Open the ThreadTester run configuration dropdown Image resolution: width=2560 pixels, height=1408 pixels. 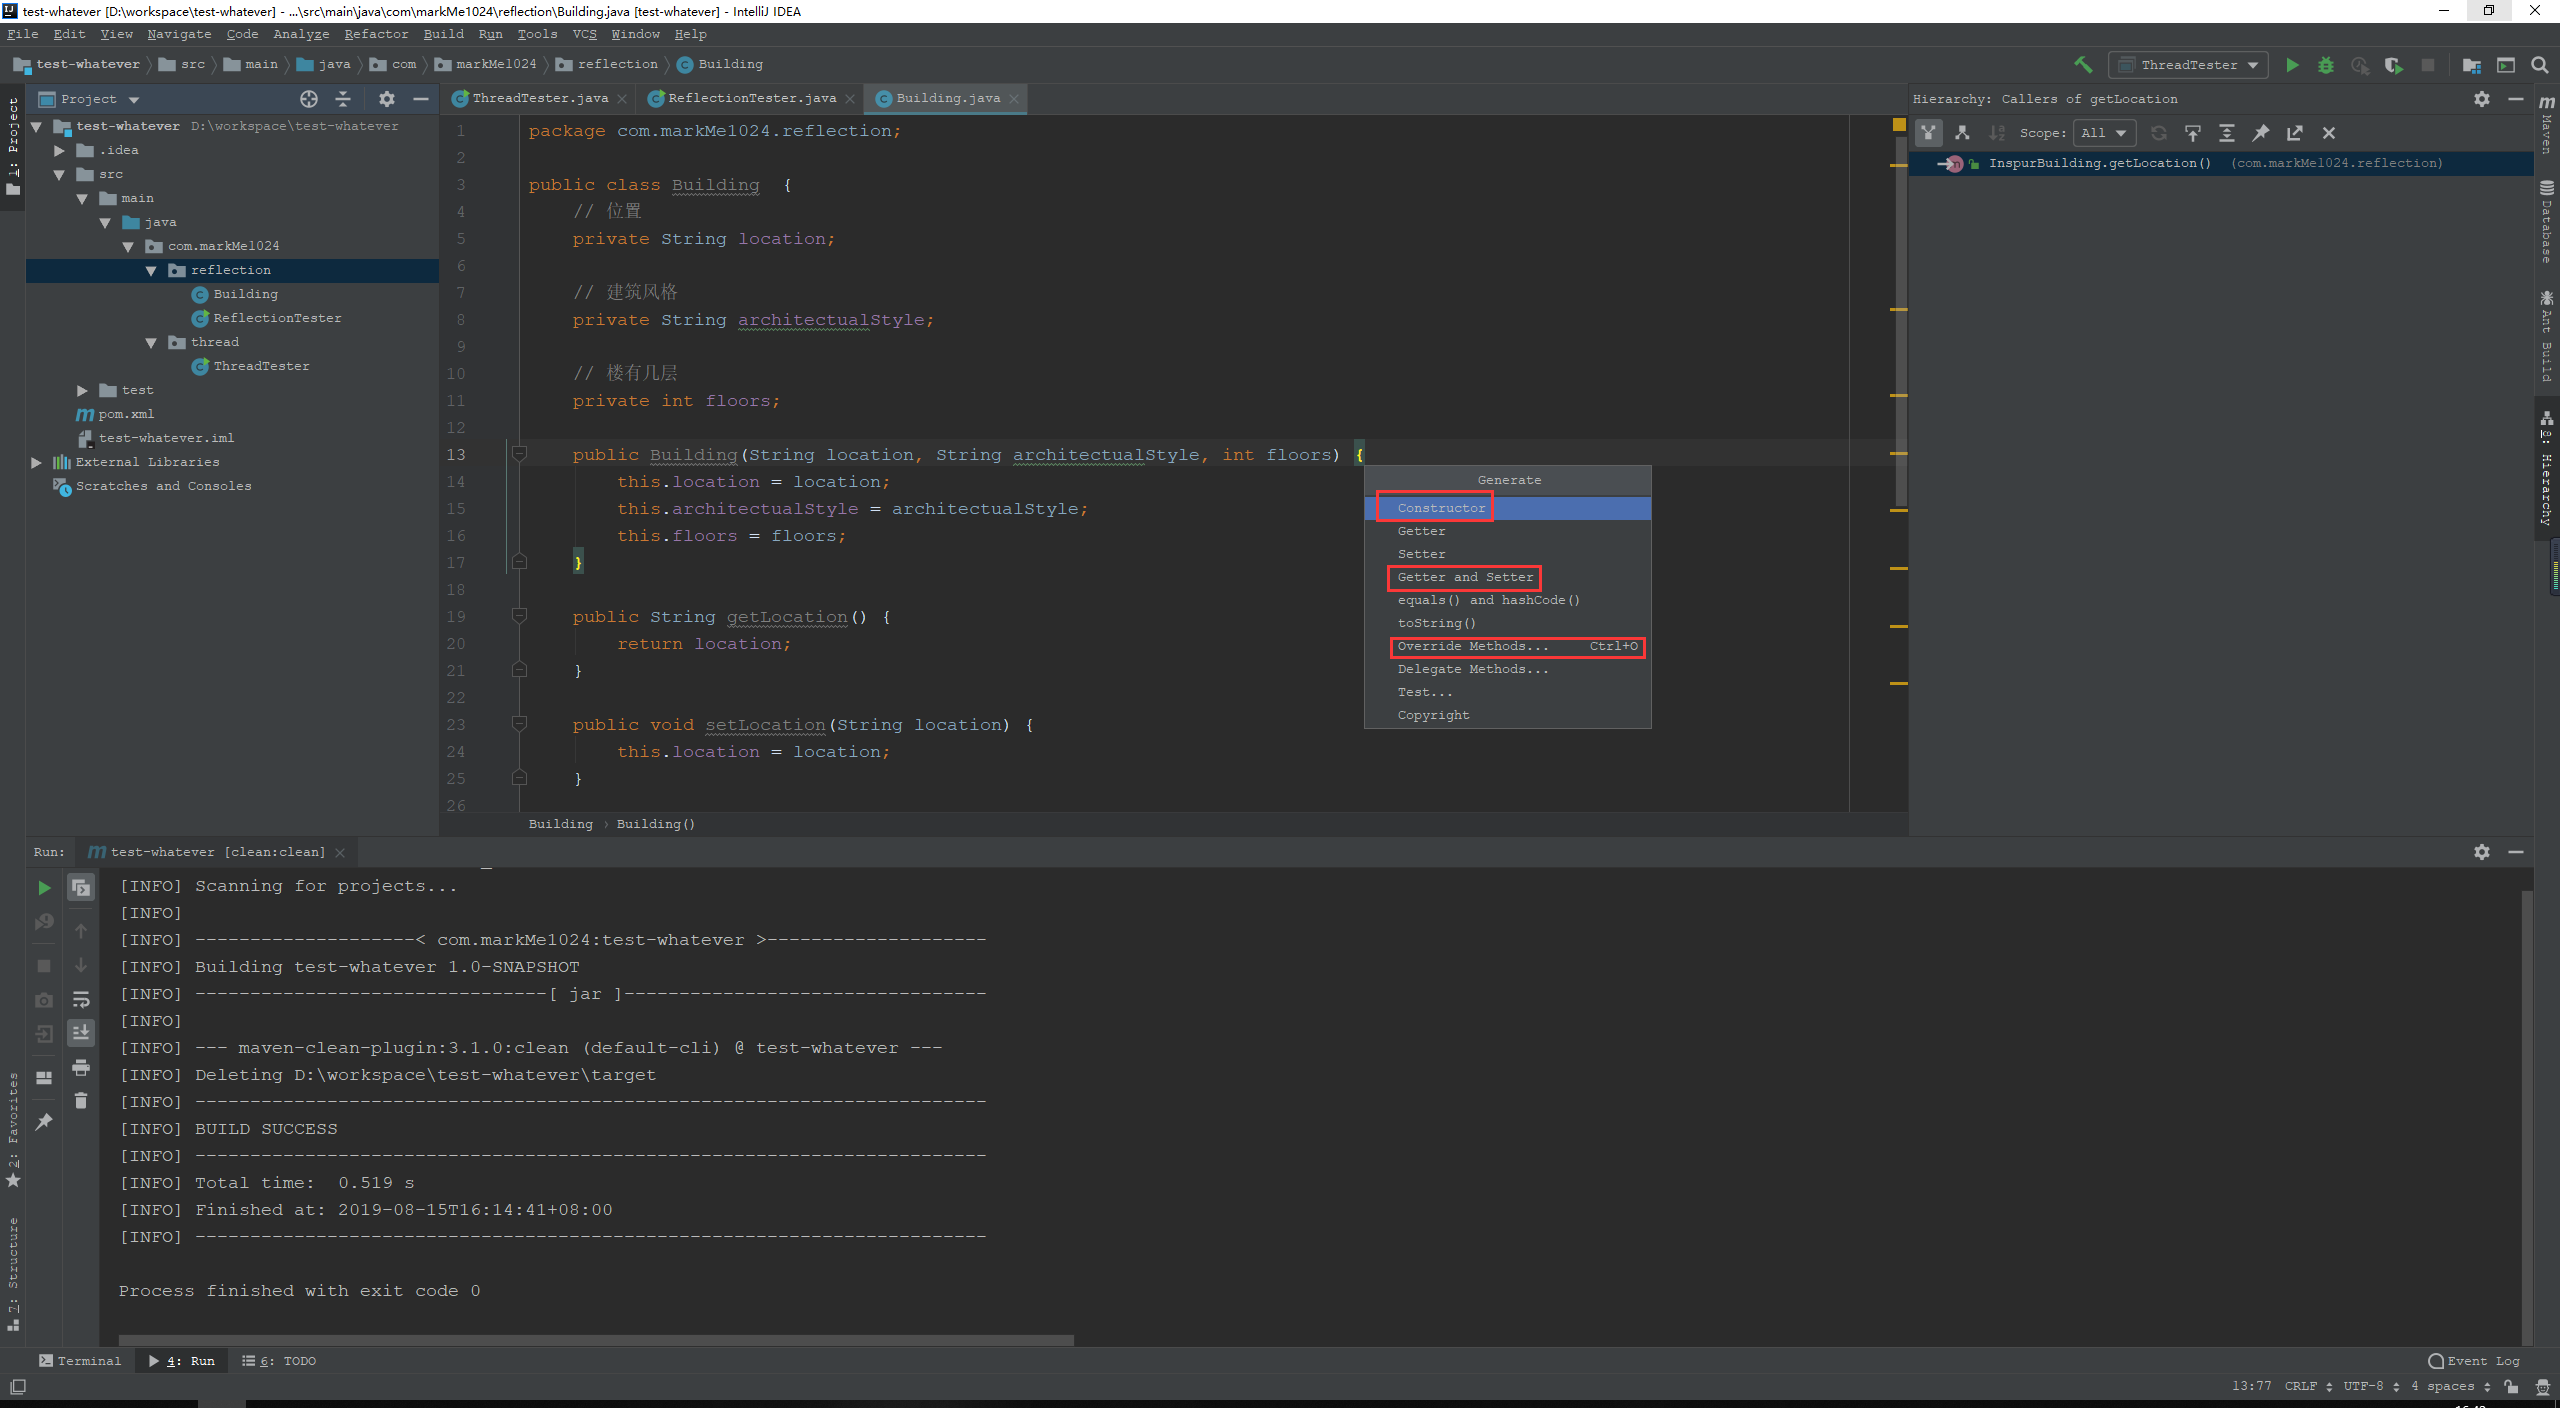coord(2188,65)
